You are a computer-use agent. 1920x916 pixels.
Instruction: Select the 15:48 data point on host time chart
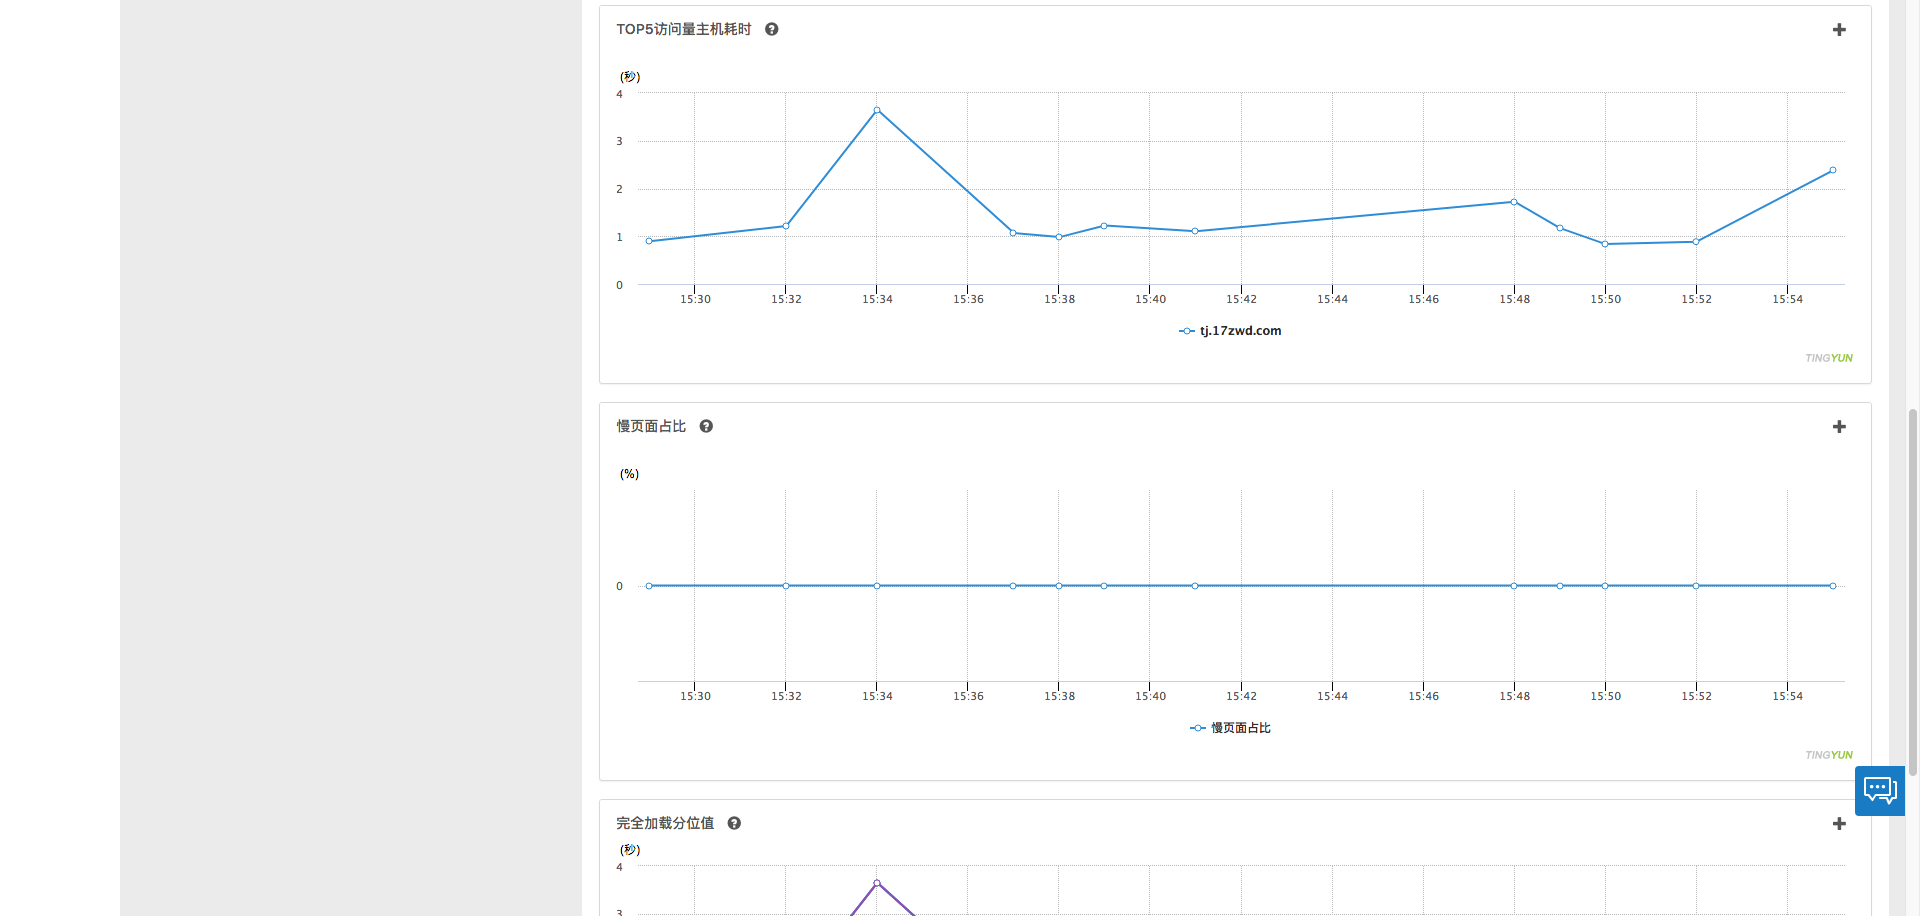[1514, 202]
